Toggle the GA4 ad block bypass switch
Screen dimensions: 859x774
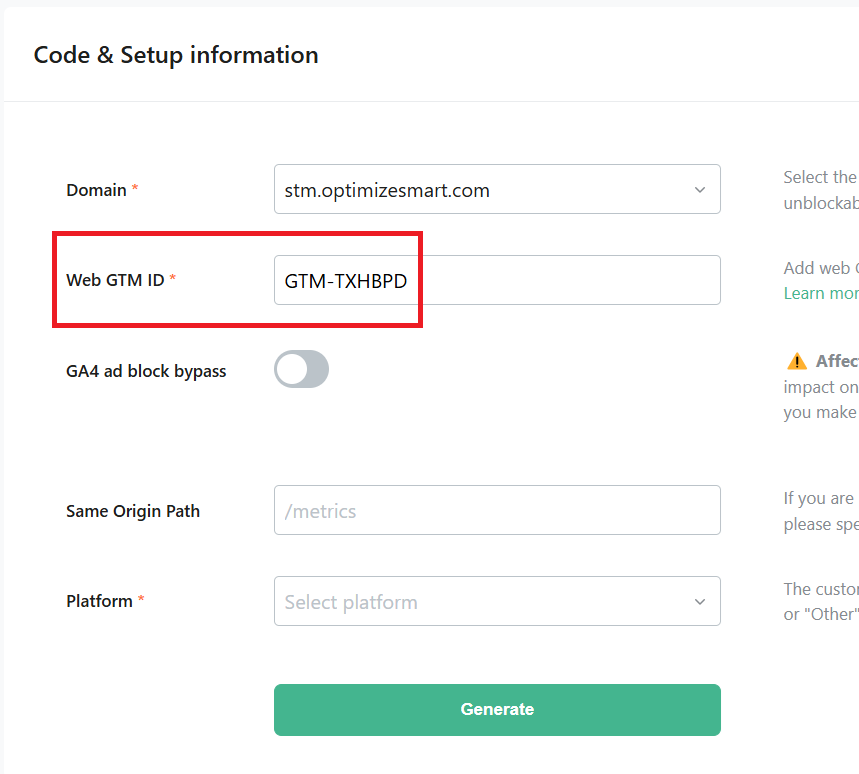point(301,369)
